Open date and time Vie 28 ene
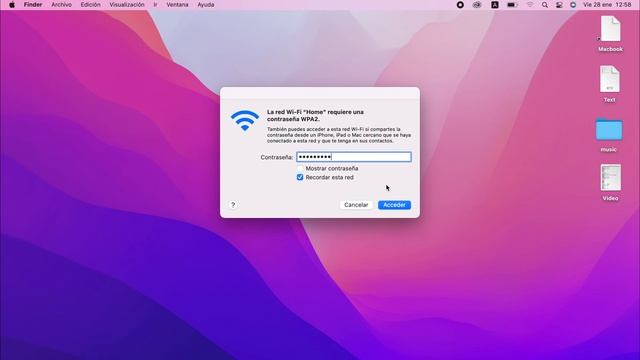This screenshot has width=640, height=360. tap(607, 5)
